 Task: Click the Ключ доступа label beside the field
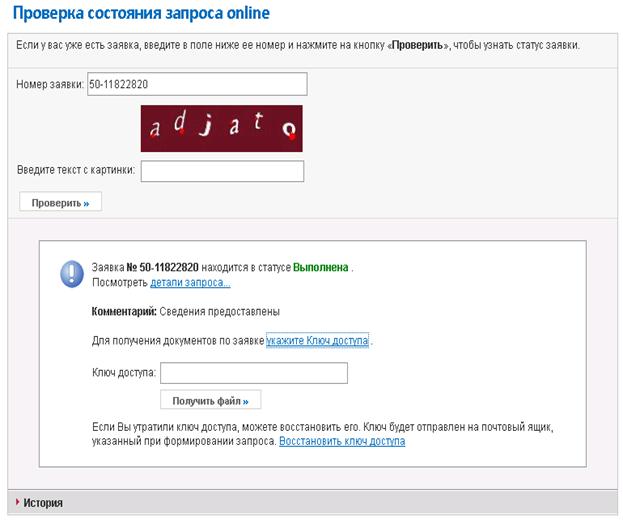(122, 374)
